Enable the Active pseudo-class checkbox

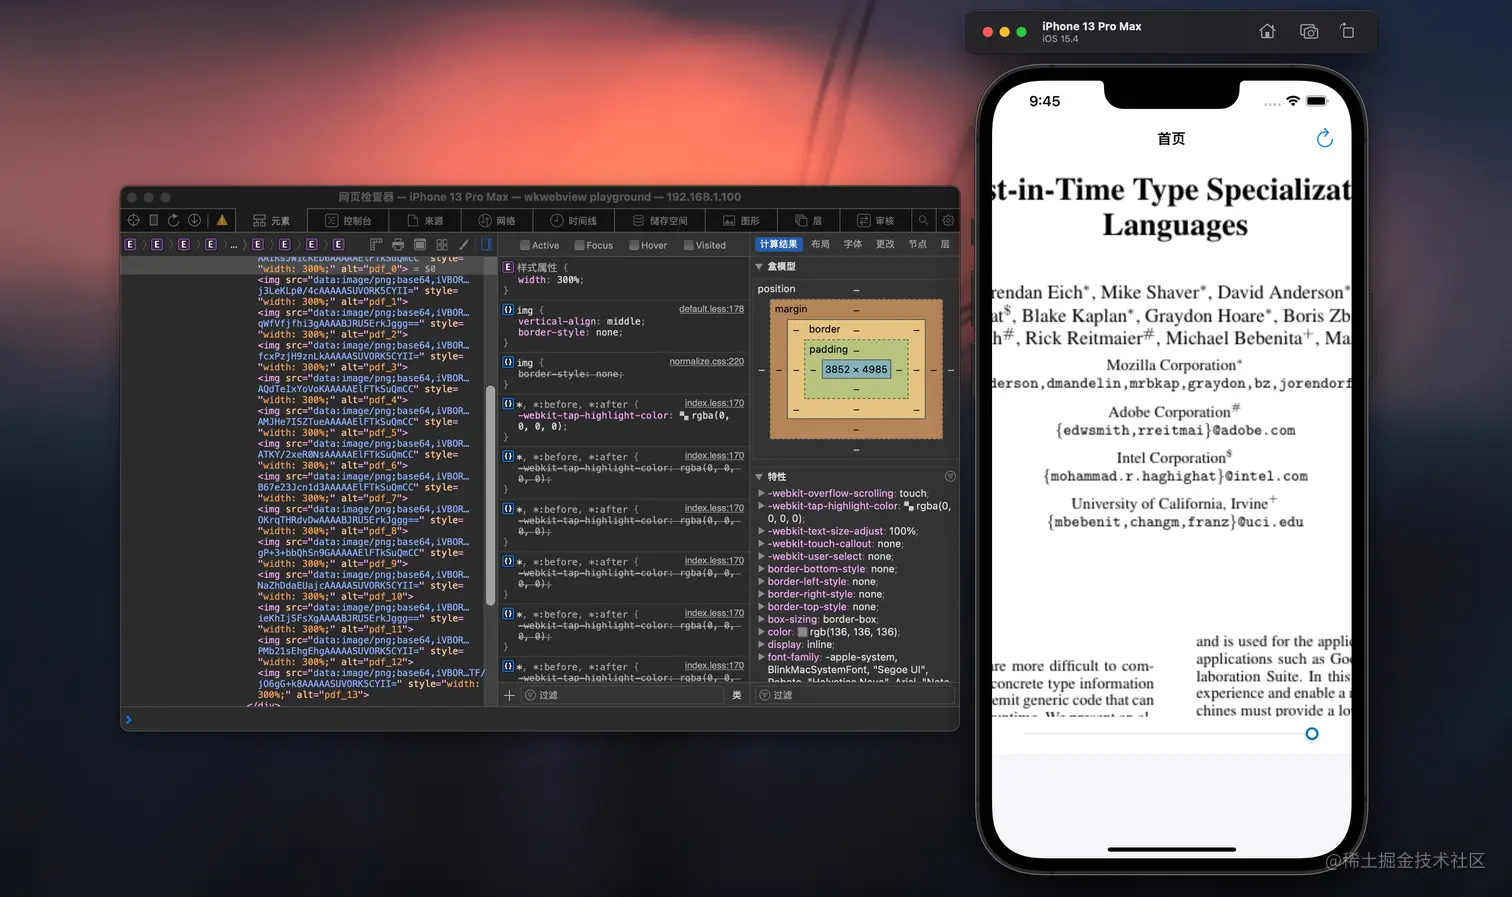click(525, 245)
